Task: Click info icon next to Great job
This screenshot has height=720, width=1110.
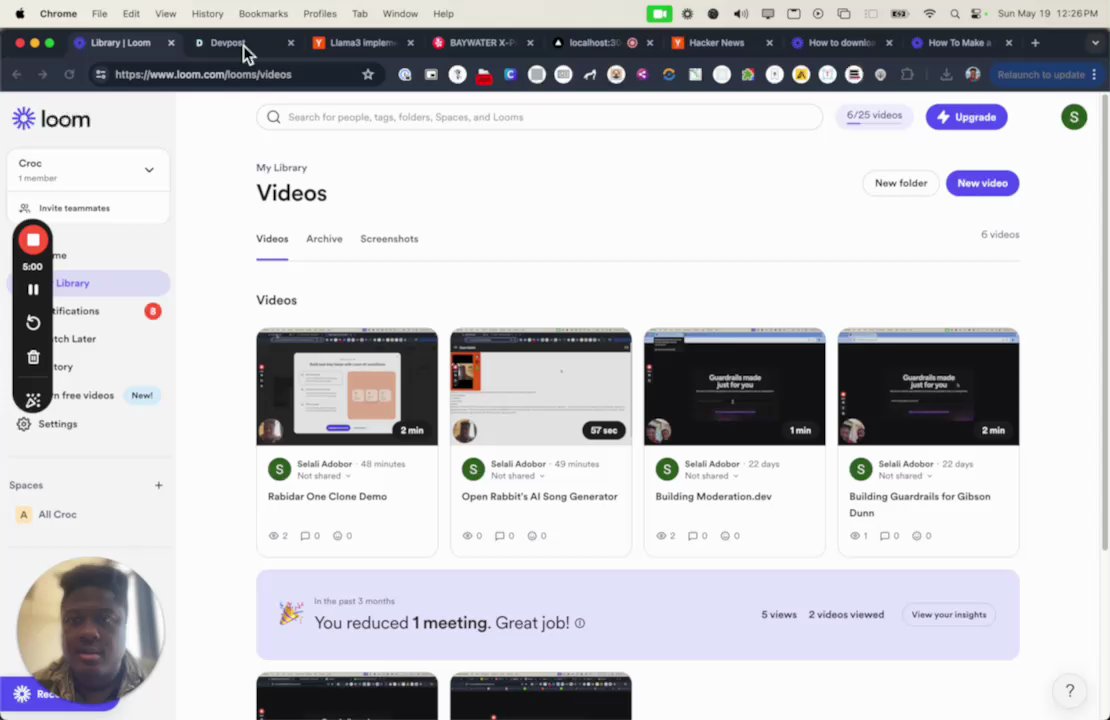Action: point(580,624)
